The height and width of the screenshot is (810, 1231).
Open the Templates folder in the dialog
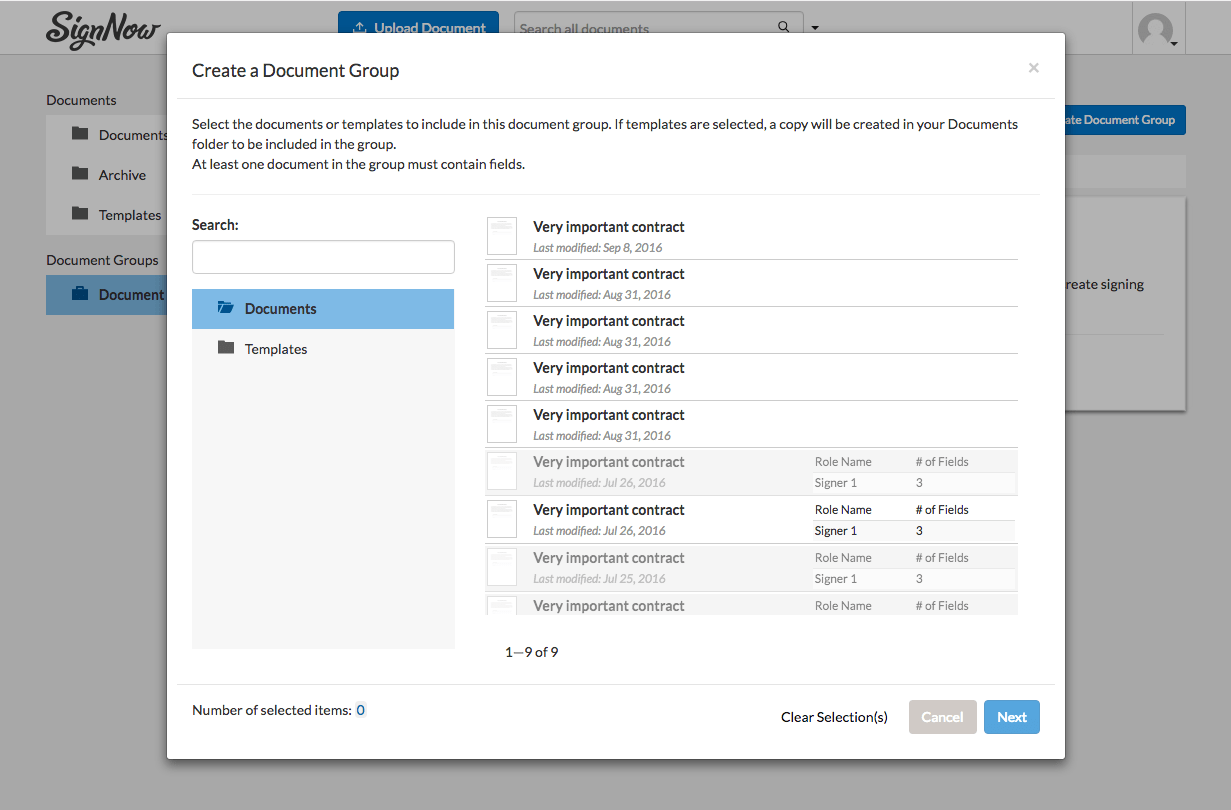(x=276, y=349)
